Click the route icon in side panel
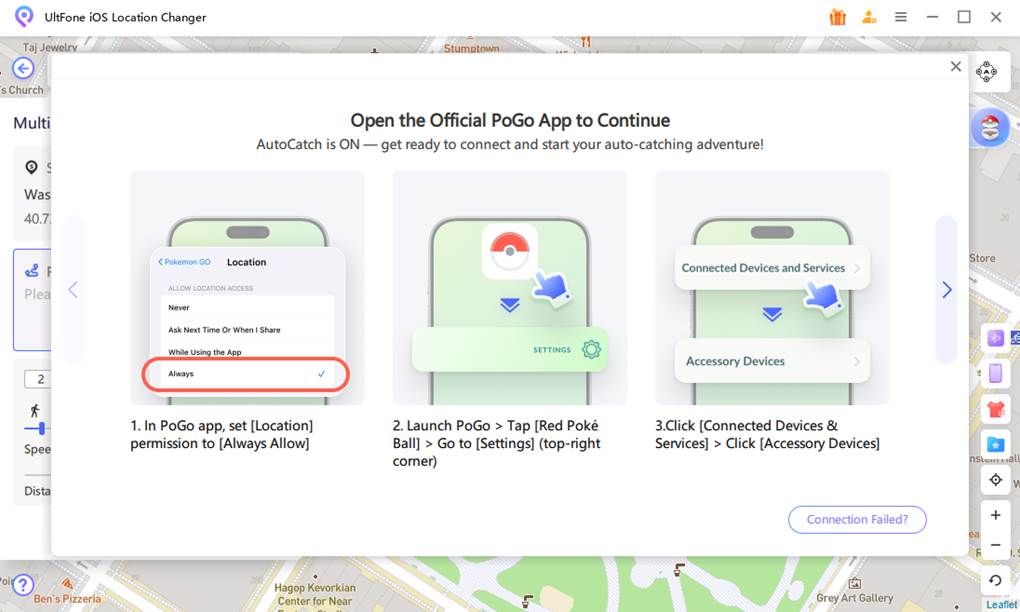1020x612 pixels. [32, 271]
